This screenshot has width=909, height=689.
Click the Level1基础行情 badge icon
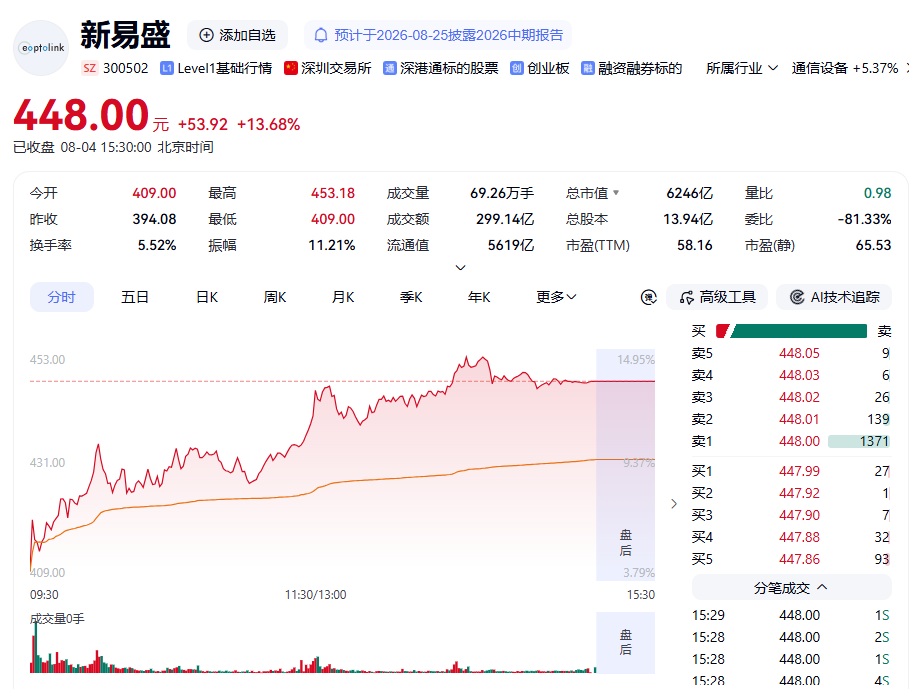coord(166,68)
